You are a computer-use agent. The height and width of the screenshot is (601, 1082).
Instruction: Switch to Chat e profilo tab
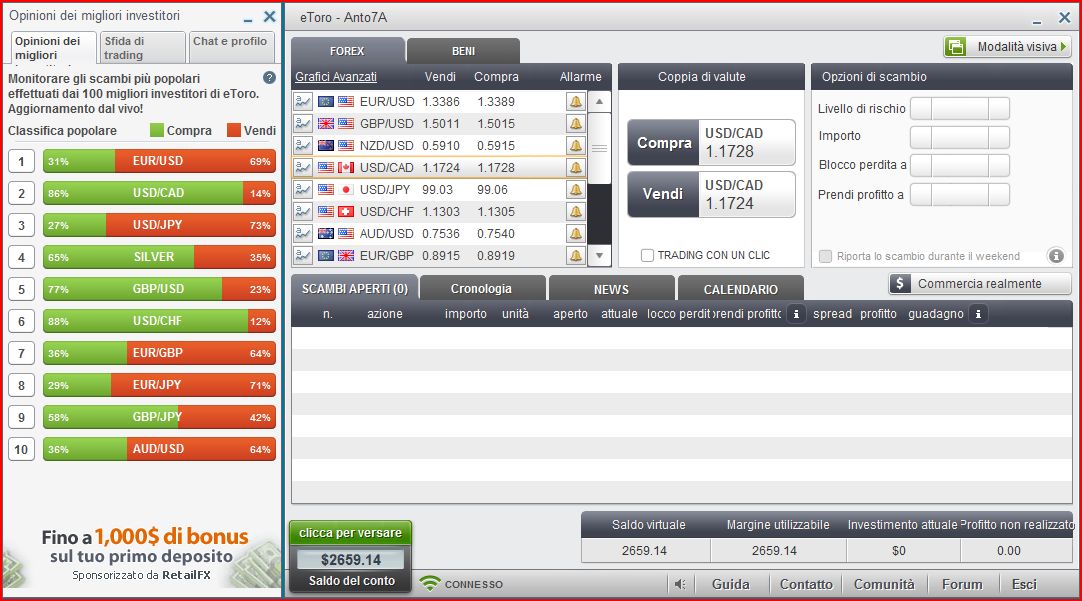pos(231,48)
